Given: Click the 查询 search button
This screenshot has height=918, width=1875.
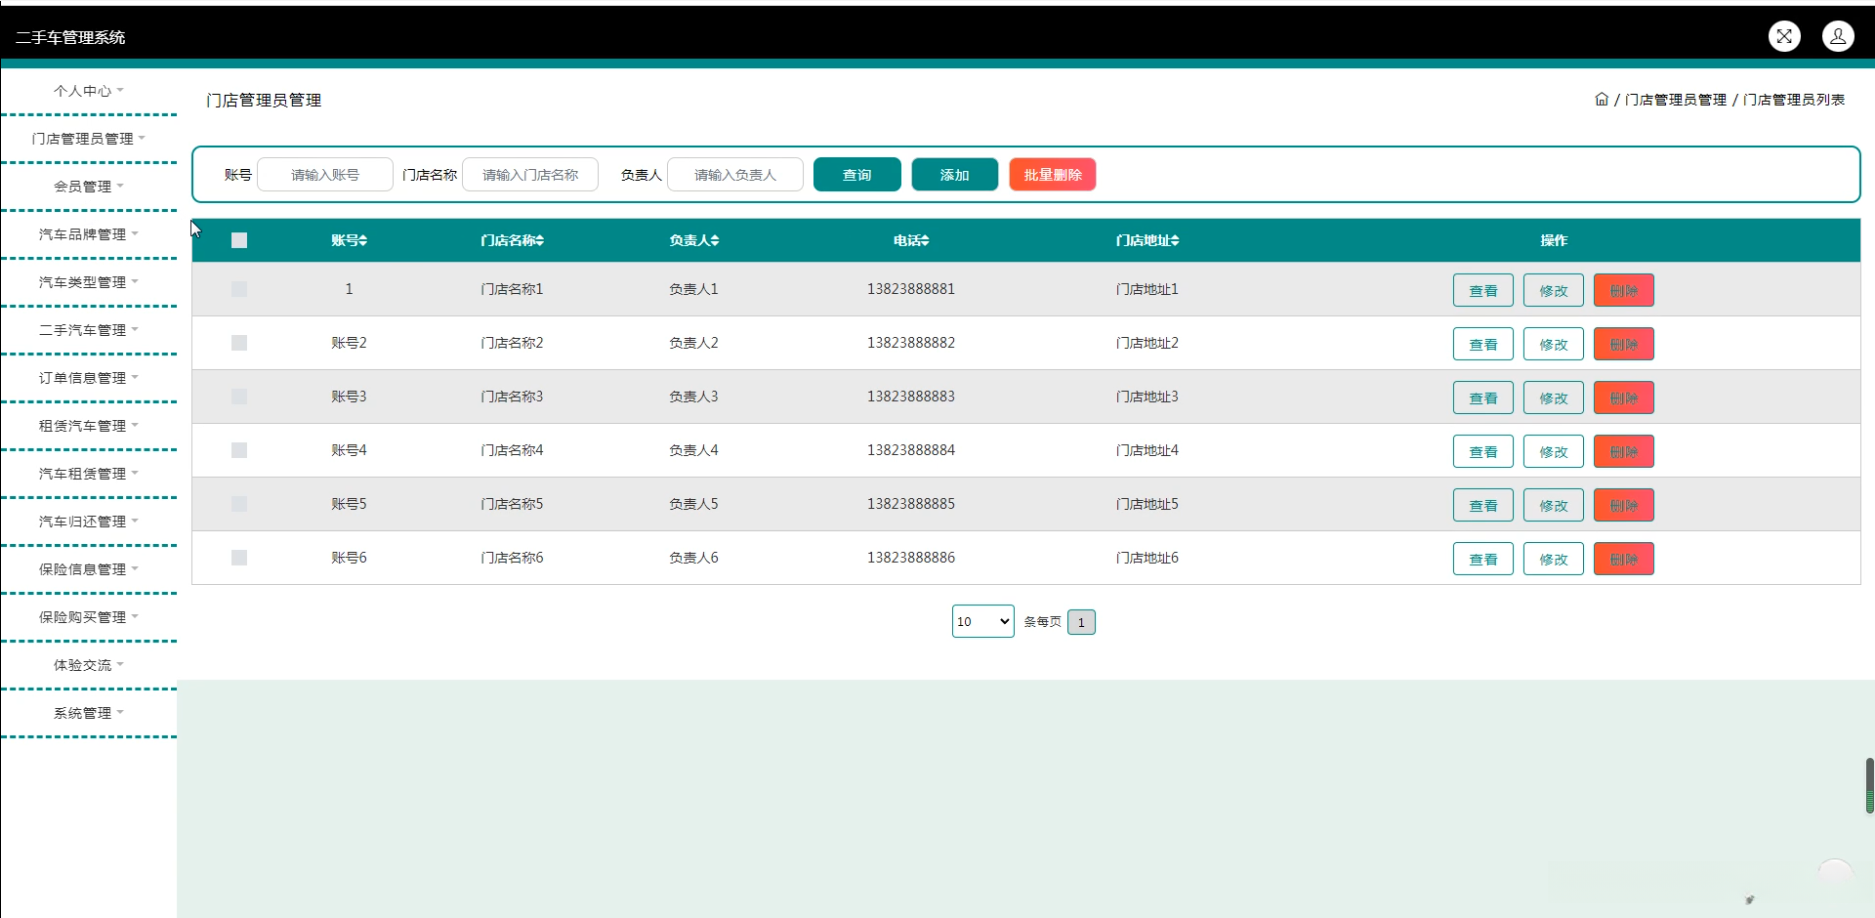Looking at the screenshot, I should pyautogui.click(x=857, y=174).
